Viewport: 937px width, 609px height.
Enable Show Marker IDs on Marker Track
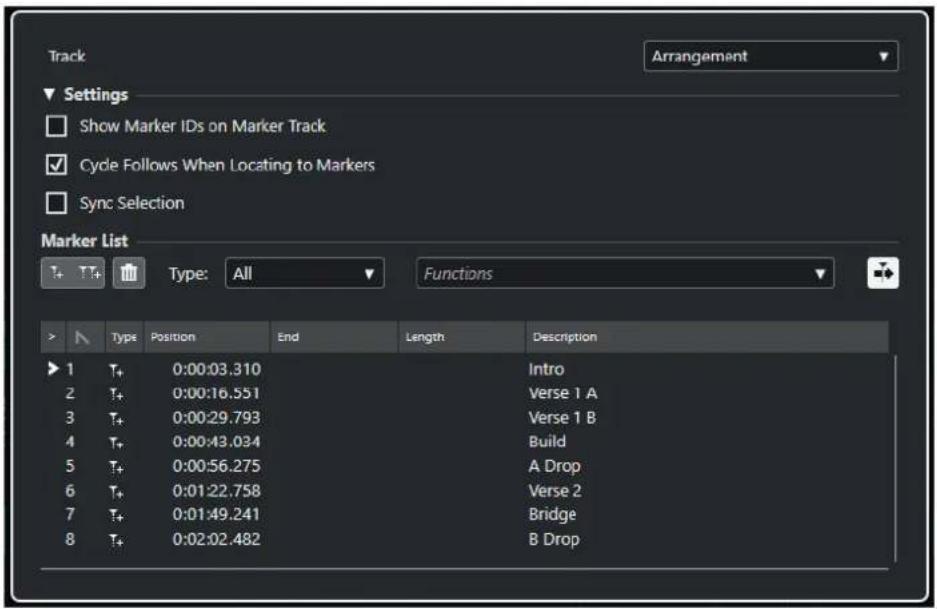coord(56,126)
